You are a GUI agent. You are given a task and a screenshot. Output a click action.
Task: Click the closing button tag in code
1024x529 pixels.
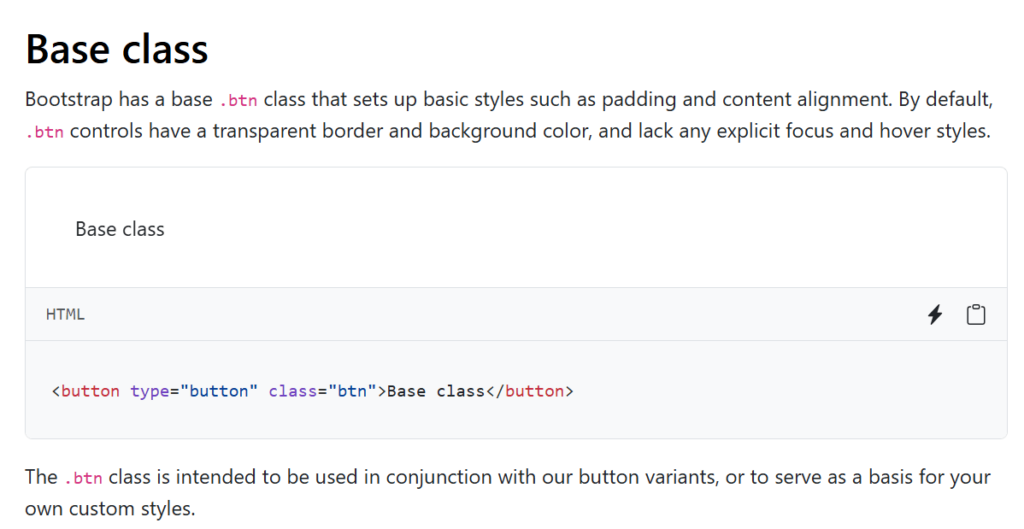click(529, 391)
